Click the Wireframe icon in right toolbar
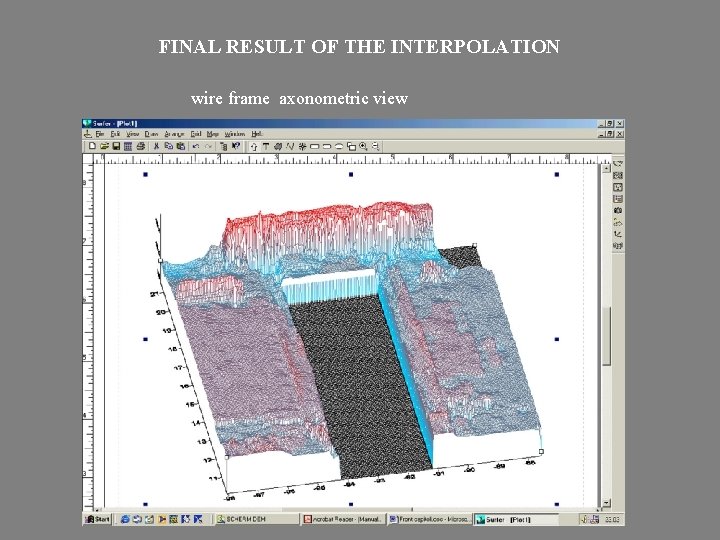The width and height of the screenshot is (720, 540). click(618, 246)
